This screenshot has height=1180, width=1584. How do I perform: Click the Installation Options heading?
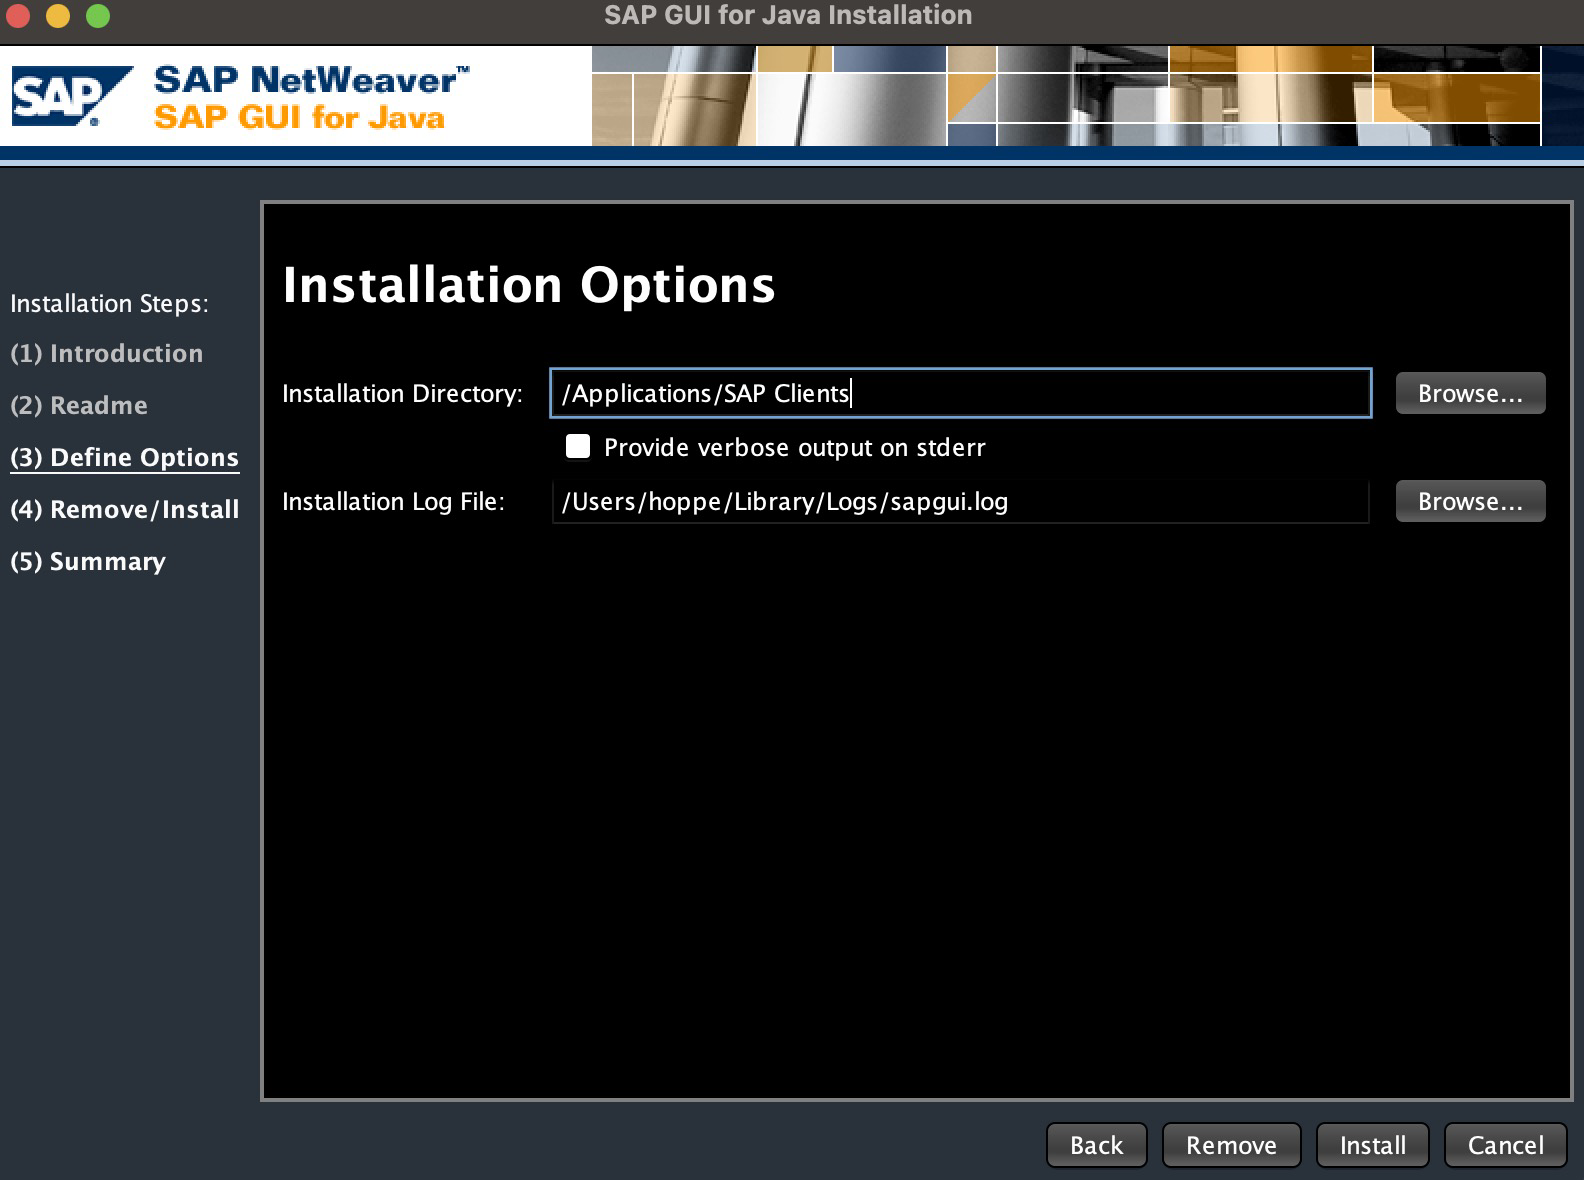(529, 285)
